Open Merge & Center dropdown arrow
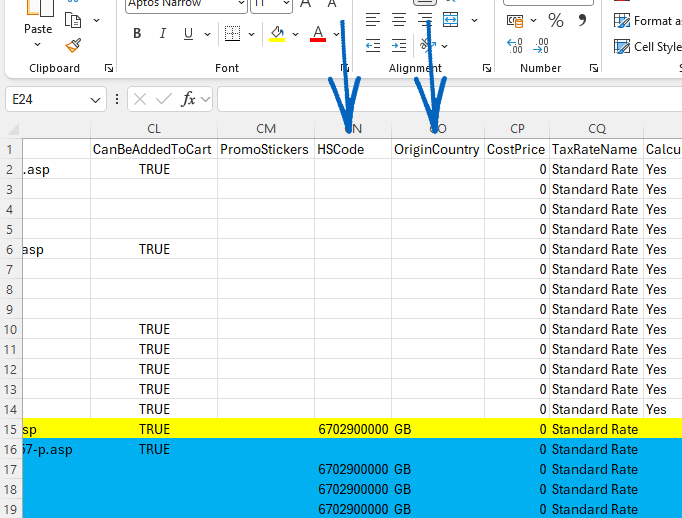682x518 pixels. 474,20
